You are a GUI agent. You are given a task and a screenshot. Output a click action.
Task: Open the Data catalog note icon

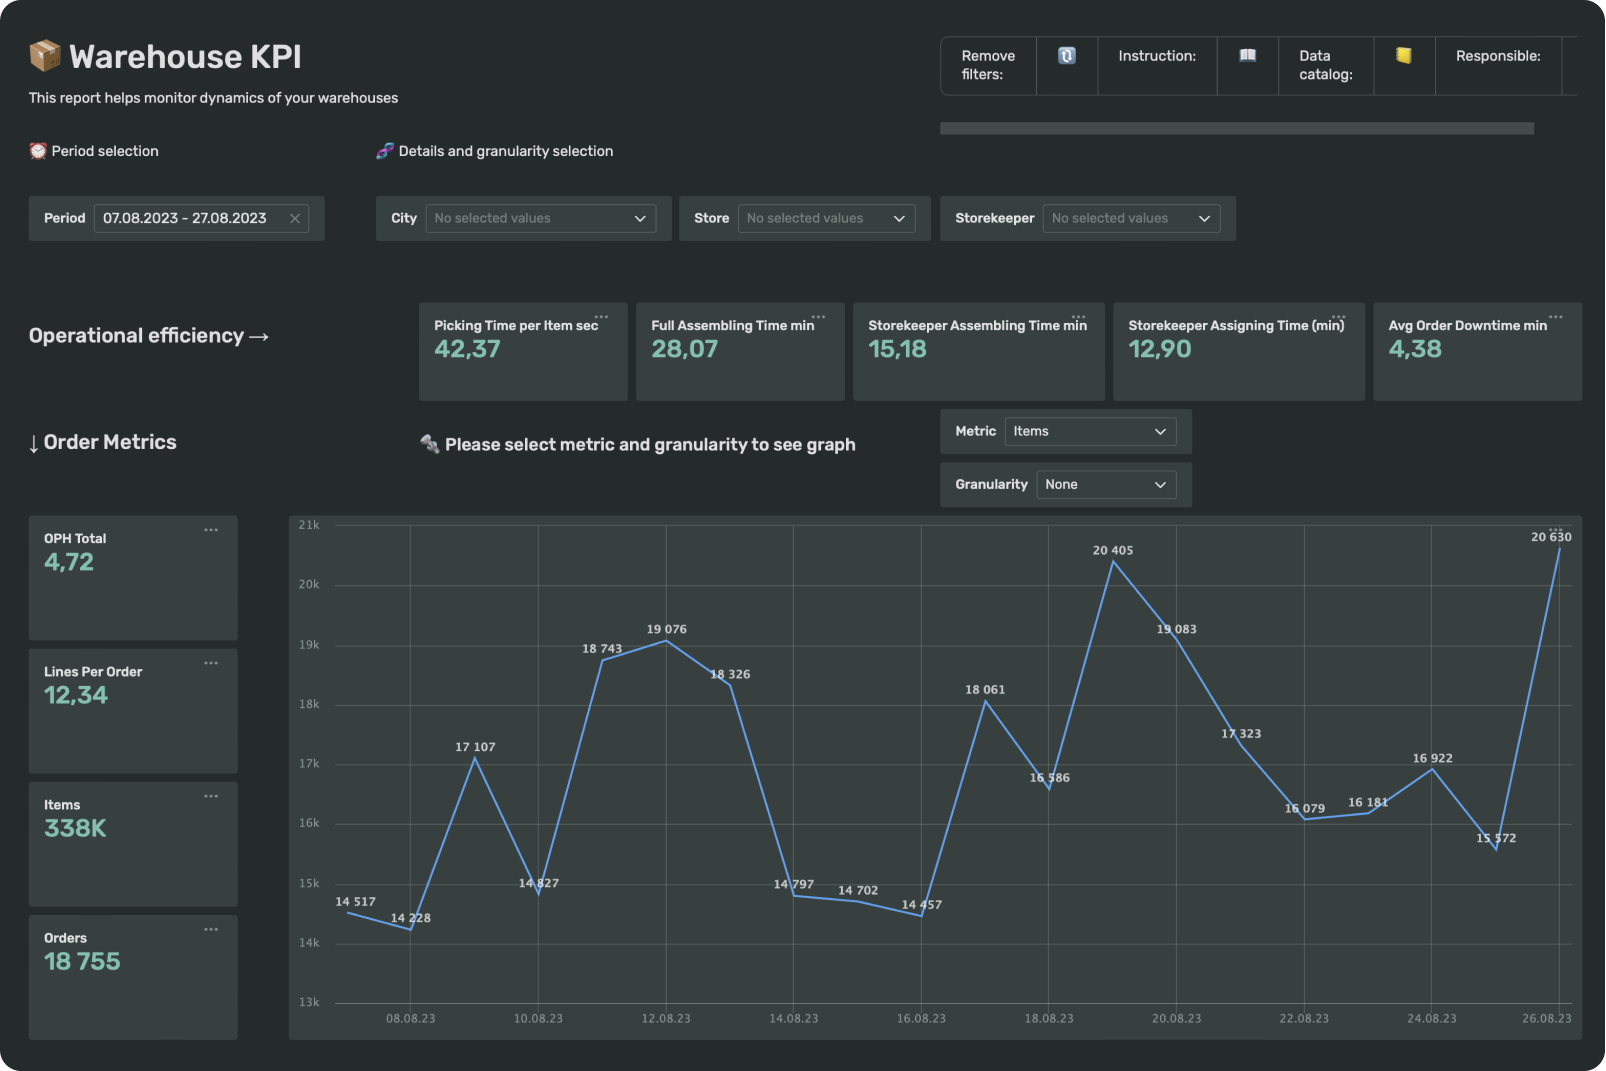pyautogui.click(x=1403, y=56)
